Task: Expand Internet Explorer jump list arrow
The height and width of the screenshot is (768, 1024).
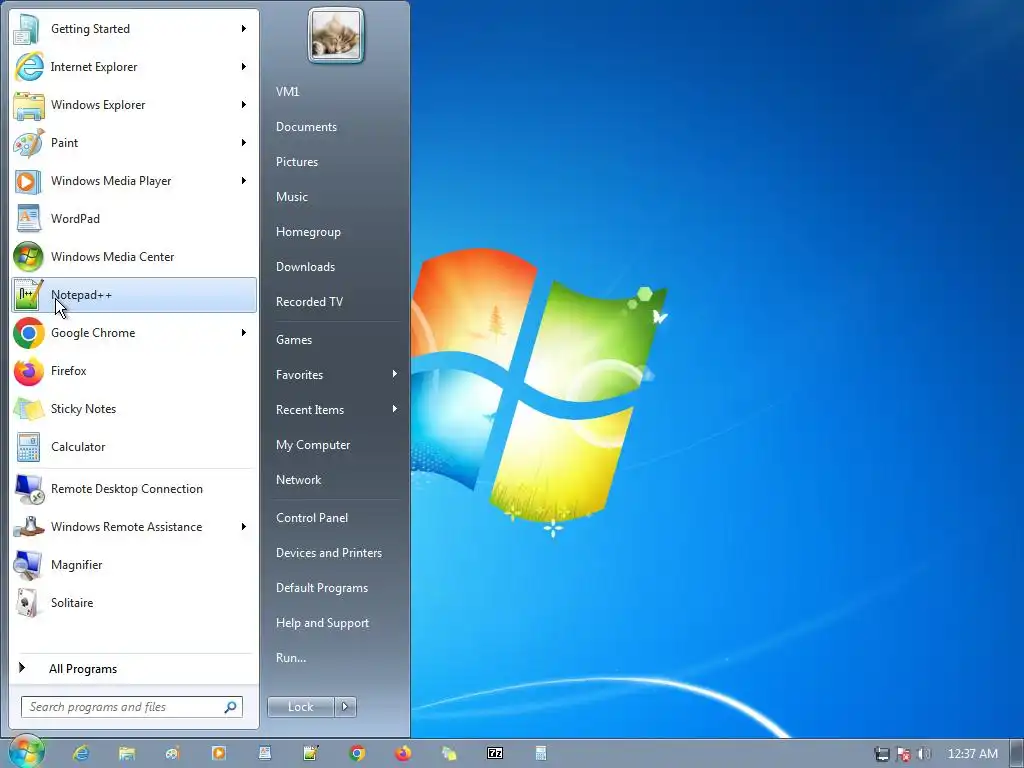Action: (x=244, y=67)
